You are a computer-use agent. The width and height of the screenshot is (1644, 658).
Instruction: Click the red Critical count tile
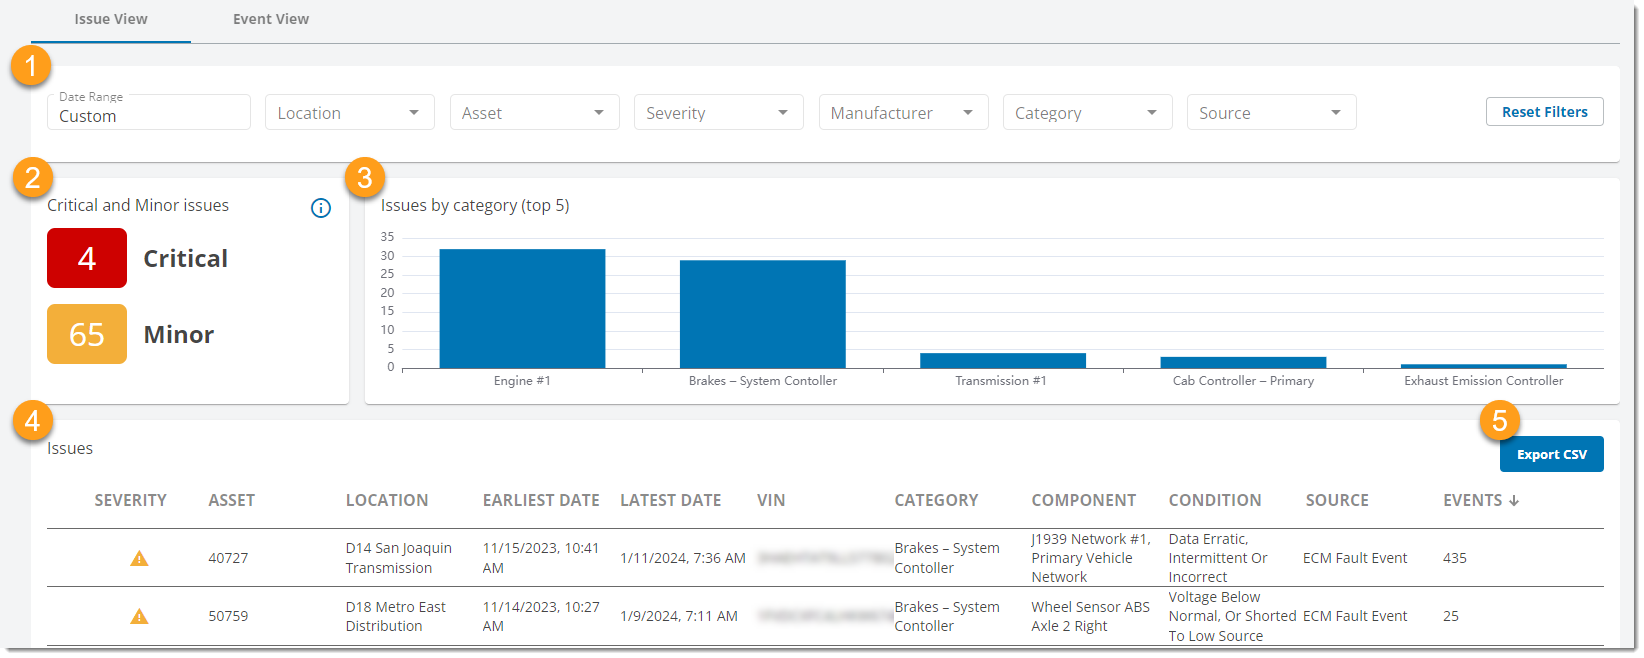click(87, 258)
